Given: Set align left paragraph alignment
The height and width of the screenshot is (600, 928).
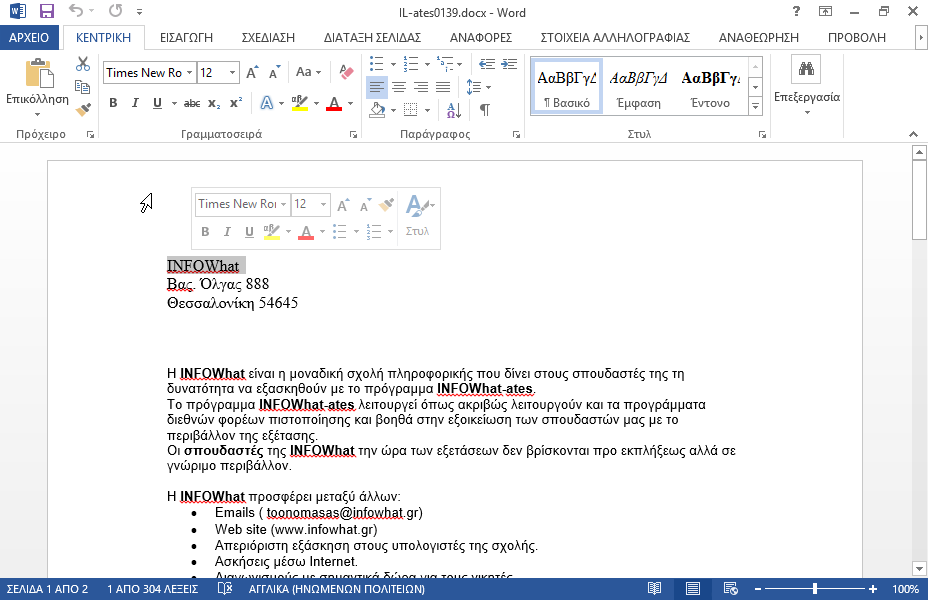Looking at the screenshot, I should click(376, 87).
